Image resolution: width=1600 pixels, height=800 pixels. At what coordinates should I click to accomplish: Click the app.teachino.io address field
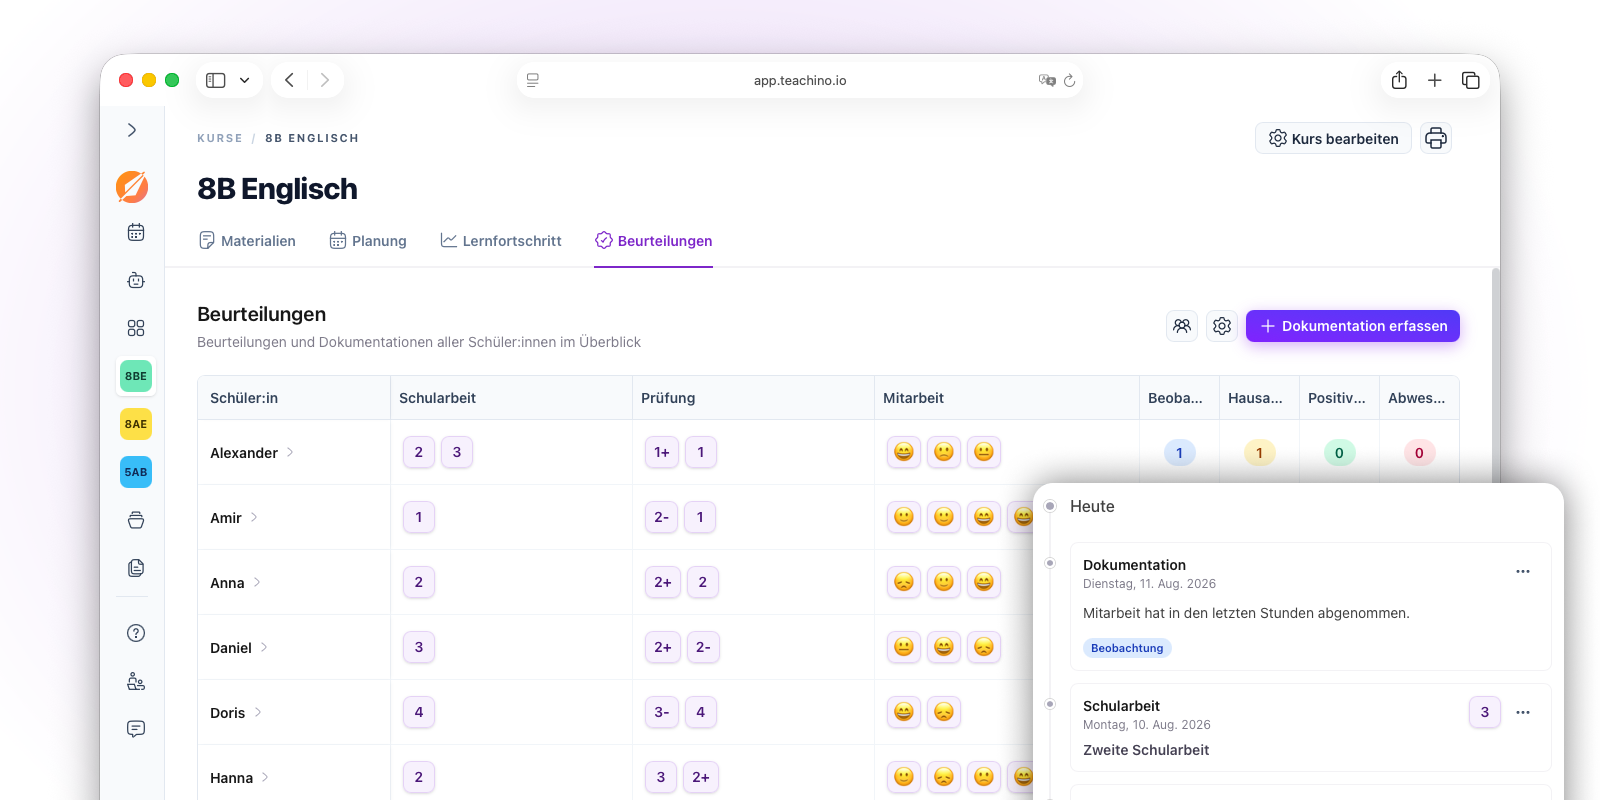[800, 80]
